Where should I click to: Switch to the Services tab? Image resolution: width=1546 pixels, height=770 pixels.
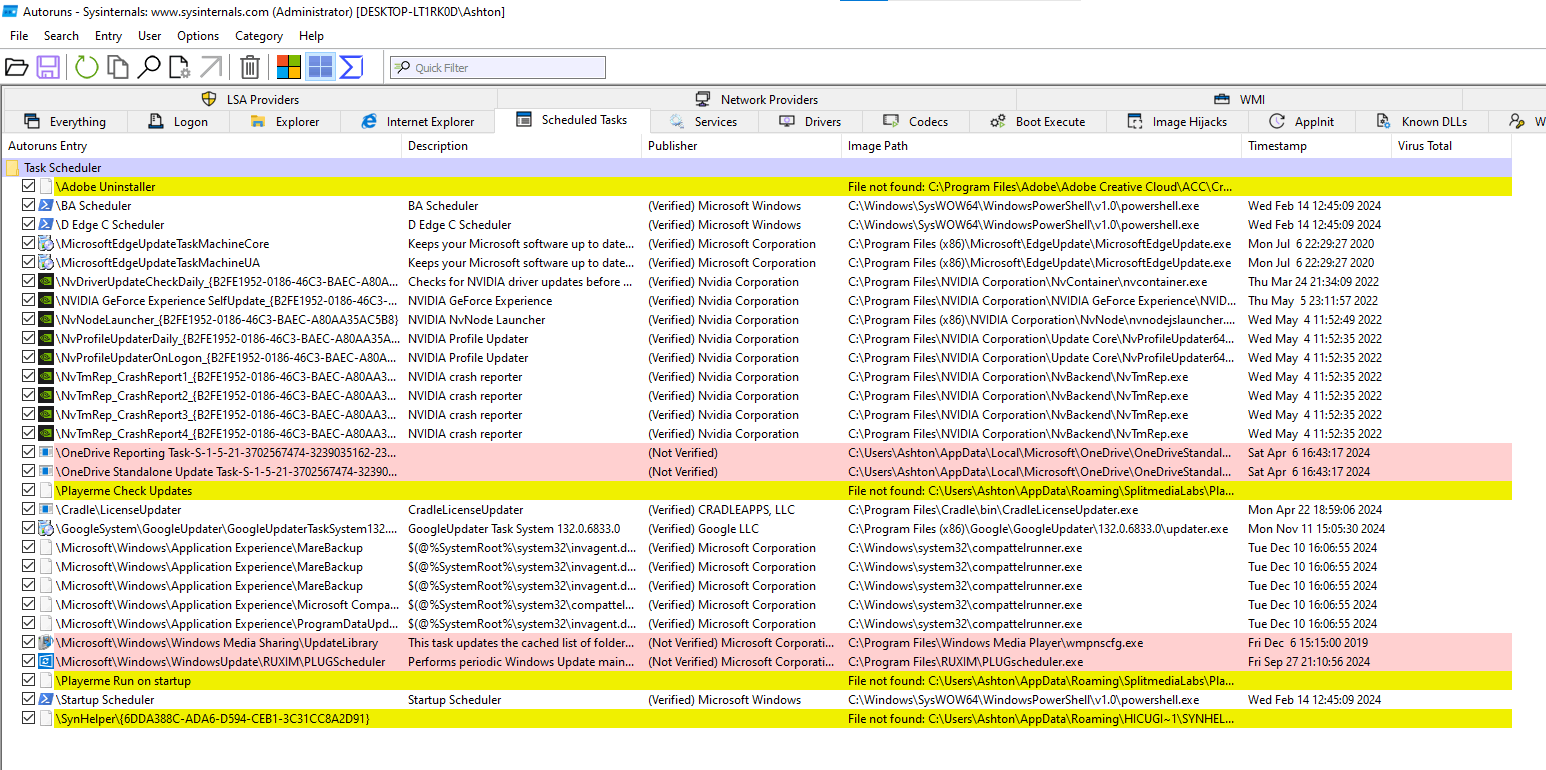pyautogui.click(x=704, y=122)
